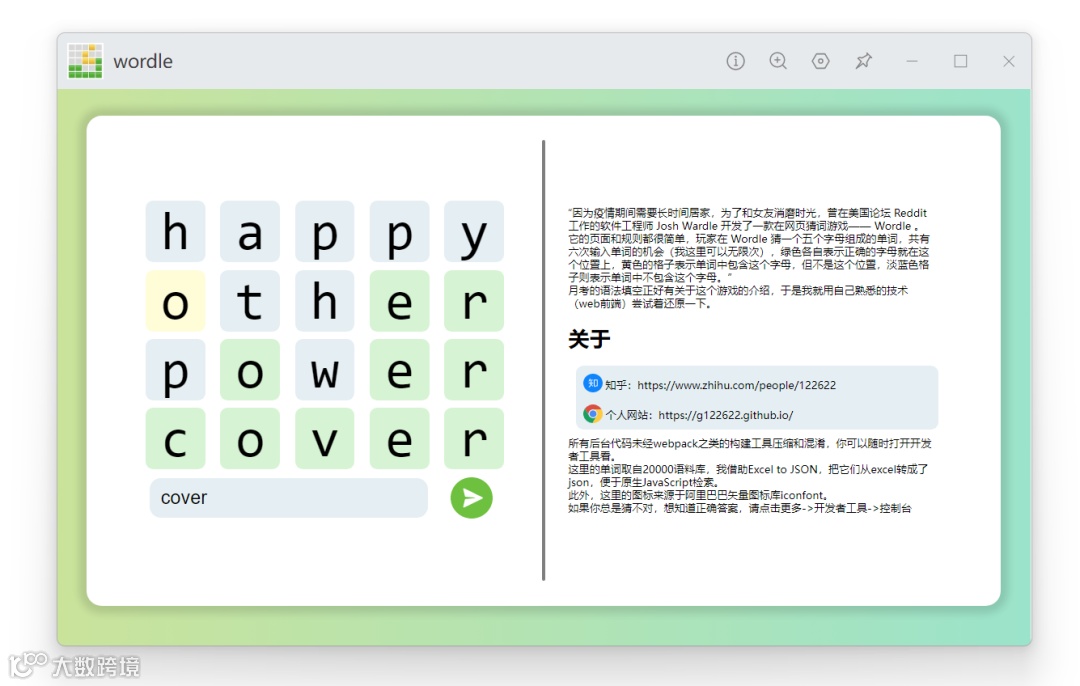Image resolution: width=1080 pixels, height=686 pixels.
Task: Click the 't' tile in other row
Action: click(250, 301)
